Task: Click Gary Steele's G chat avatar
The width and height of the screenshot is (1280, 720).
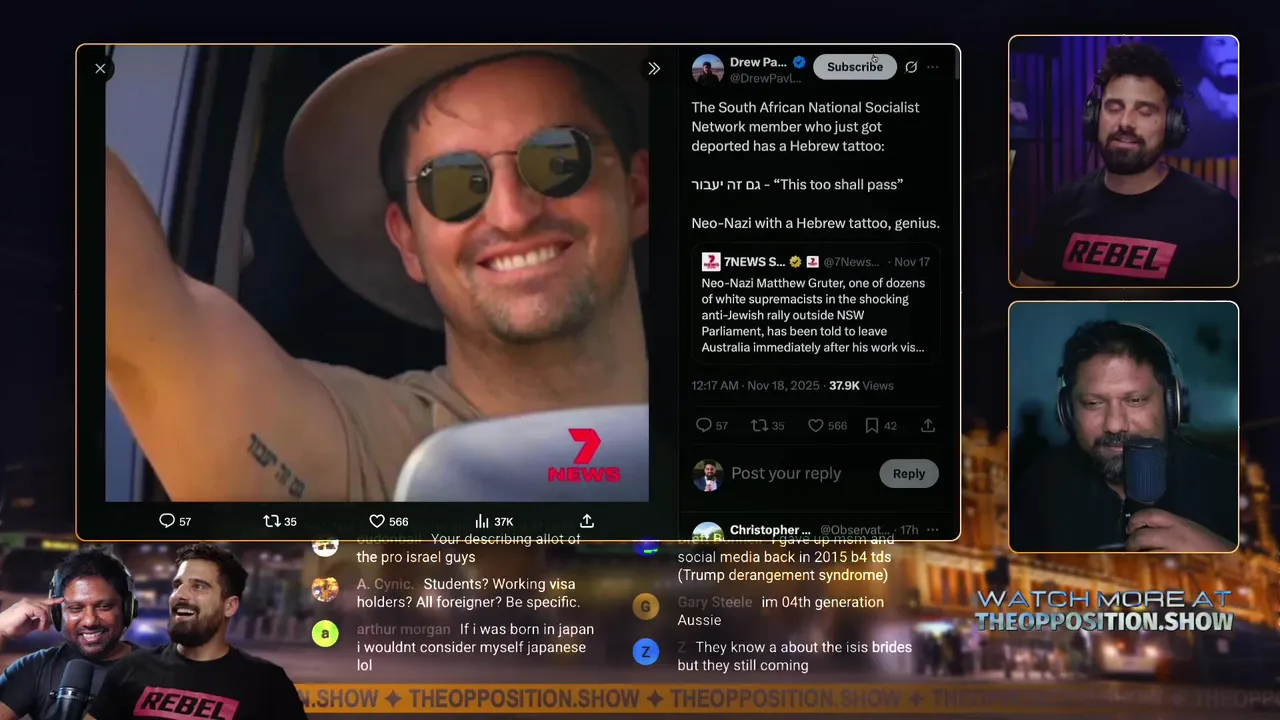Action: click(x=646, y=607)
